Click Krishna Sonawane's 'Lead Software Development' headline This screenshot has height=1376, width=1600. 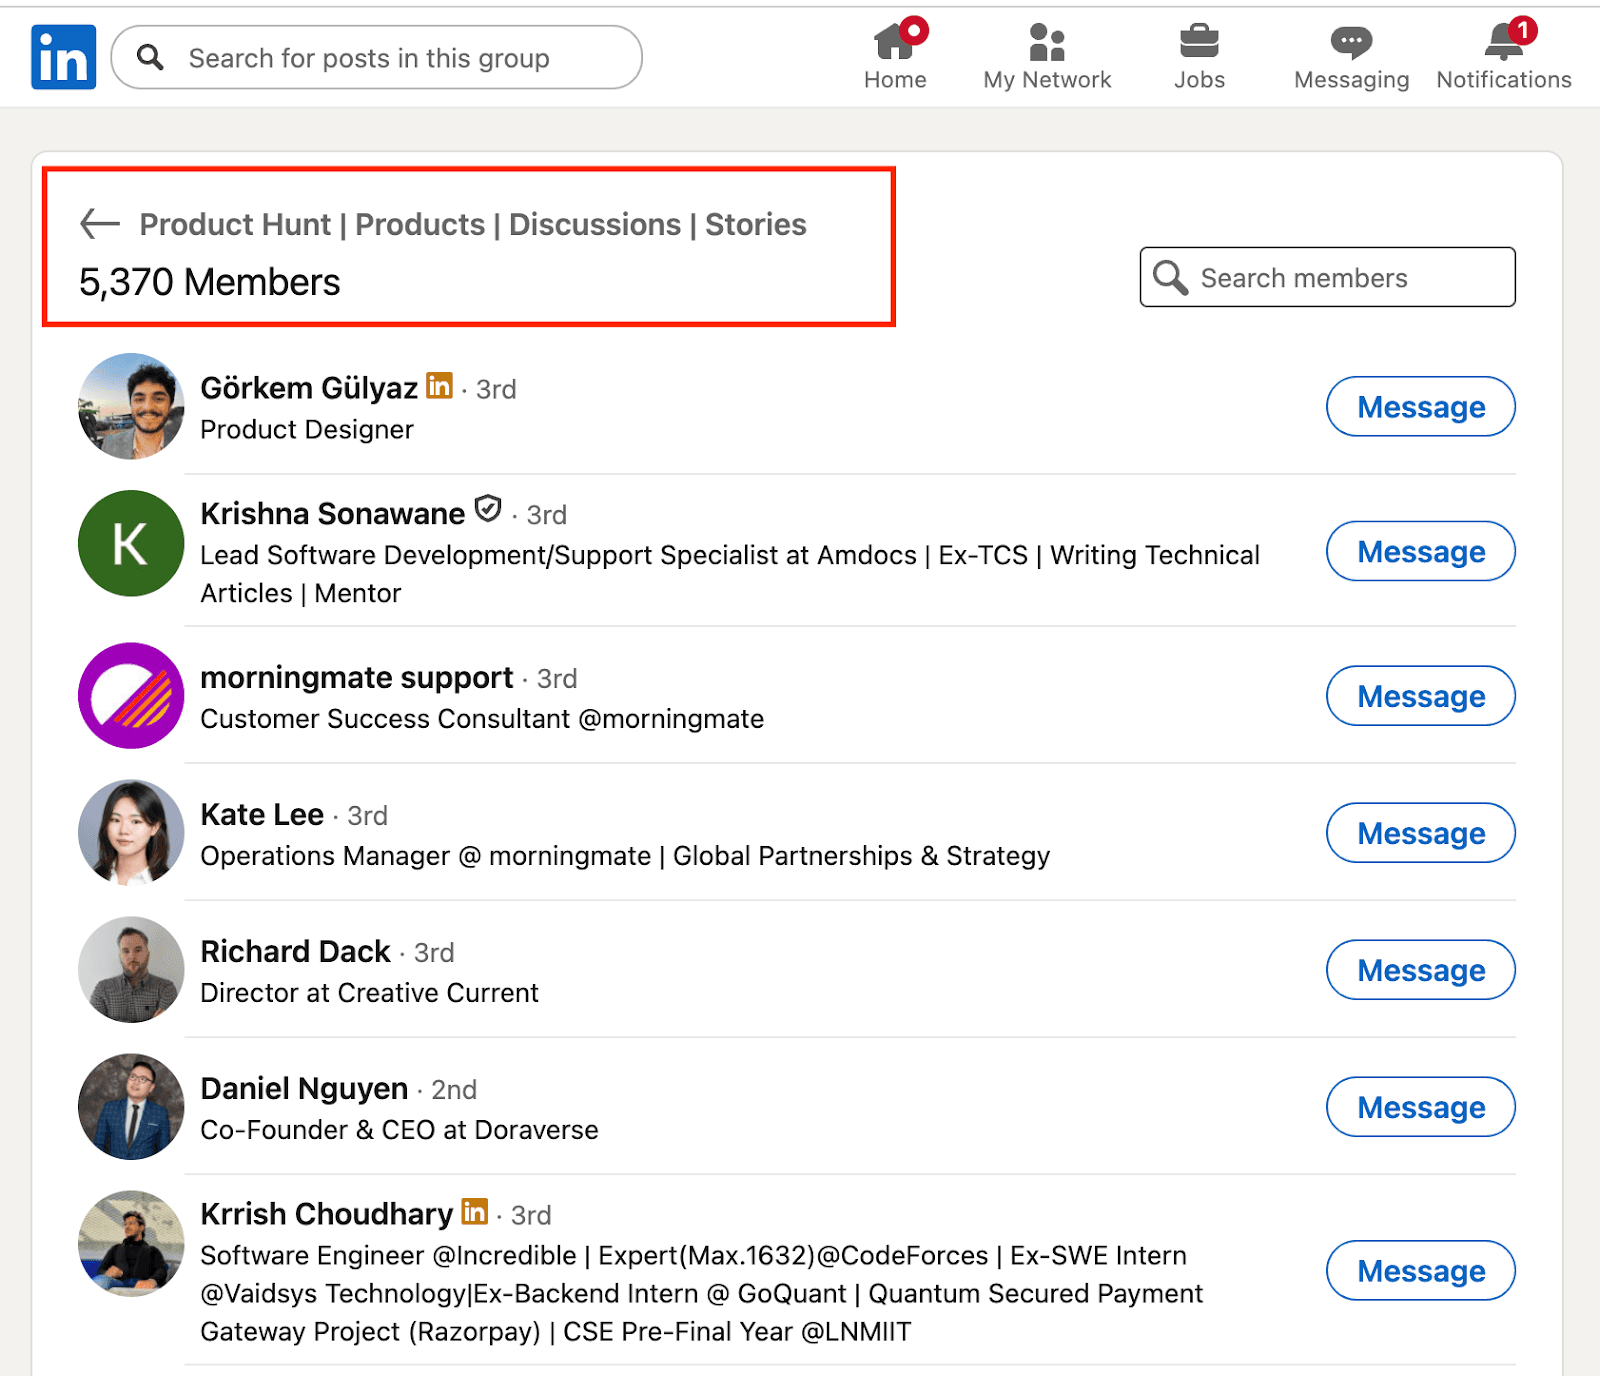[x=730, y=574]
